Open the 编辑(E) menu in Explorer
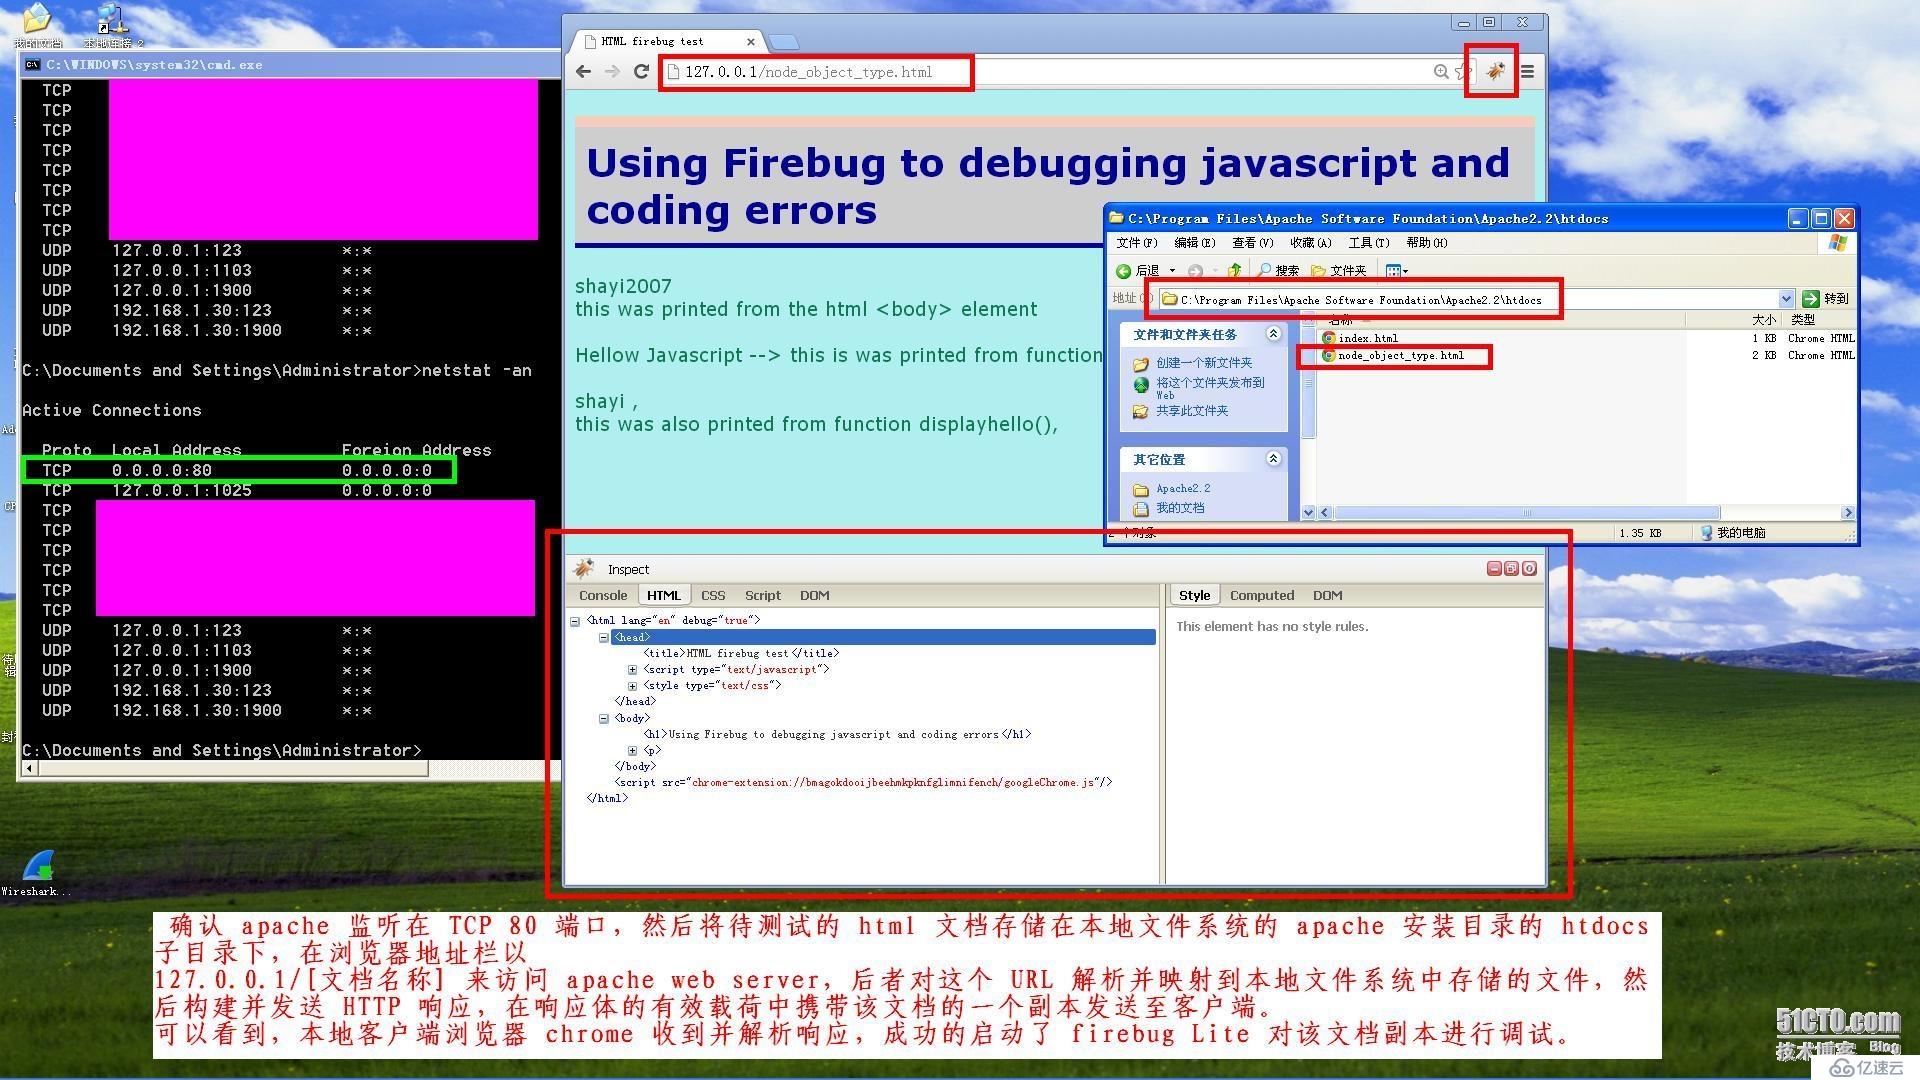The width and height of the screenshot is (1920, 1080). pyautogui.click(x=1194, y=243)
